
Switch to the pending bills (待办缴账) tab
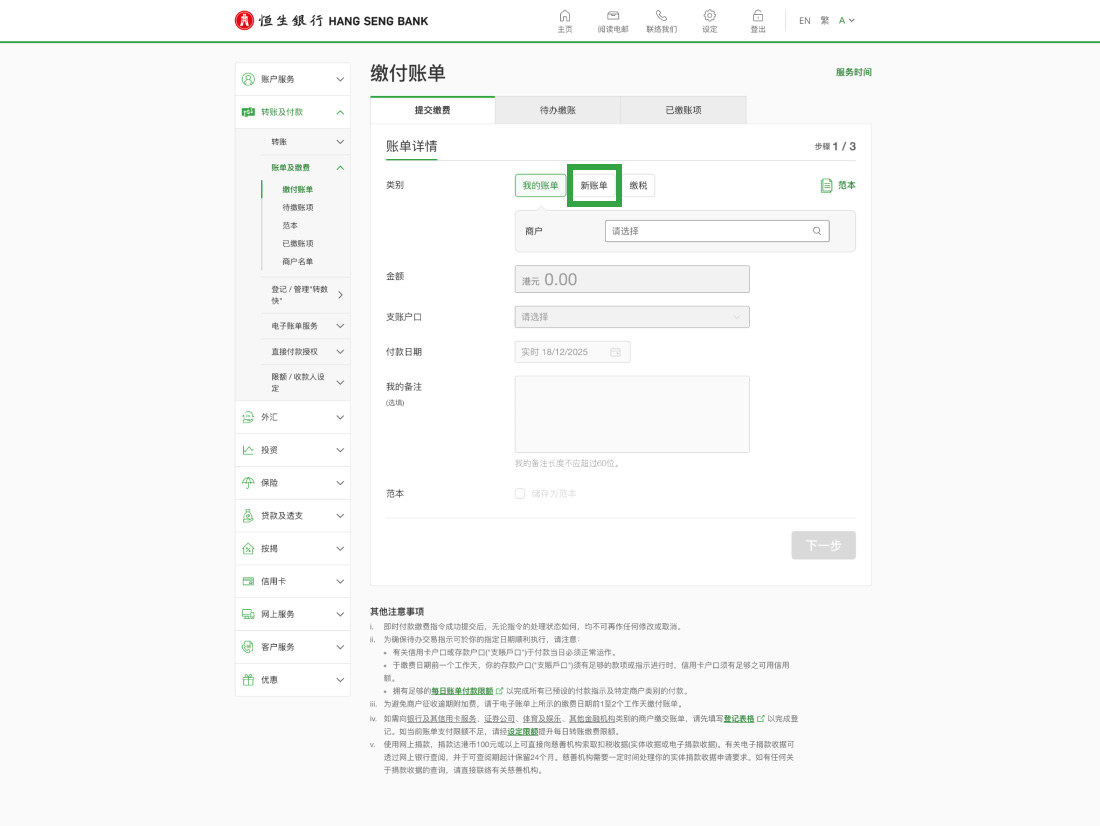tap(557, 110)
